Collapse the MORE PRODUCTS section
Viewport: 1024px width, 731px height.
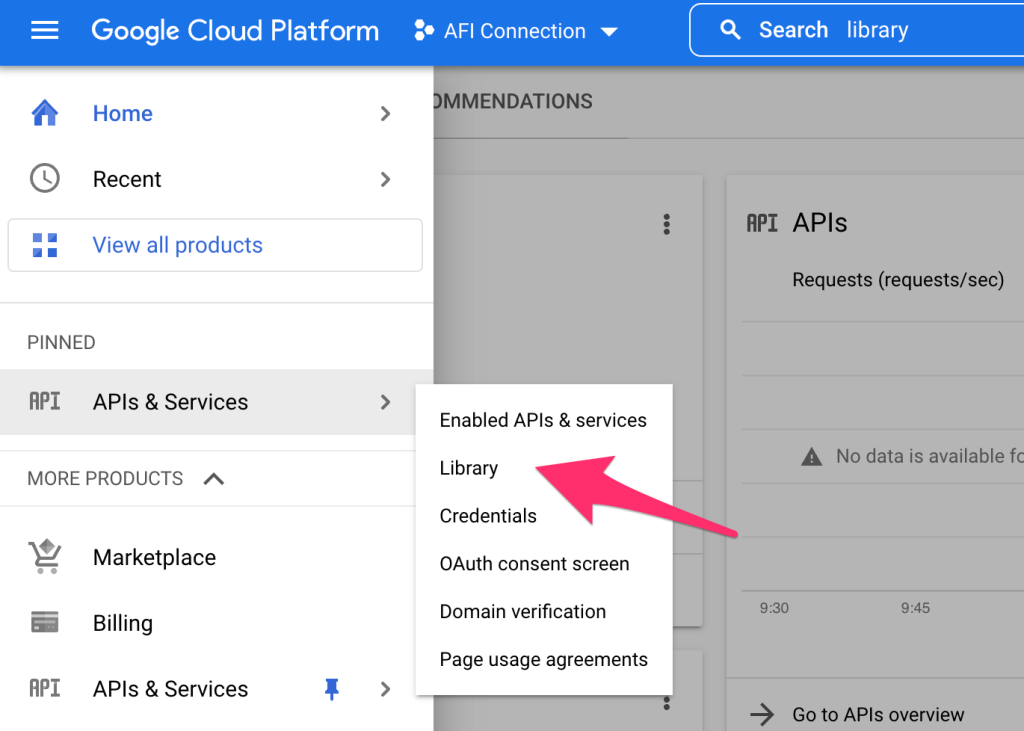213,478
